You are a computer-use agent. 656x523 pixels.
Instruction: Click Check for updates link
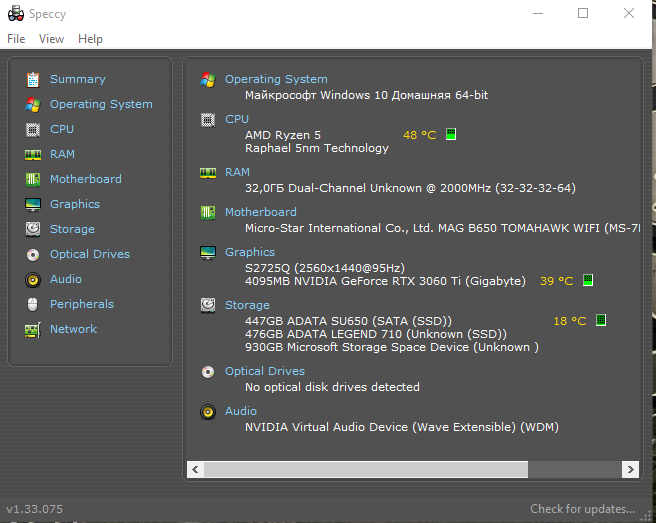(x=582, y=509)
